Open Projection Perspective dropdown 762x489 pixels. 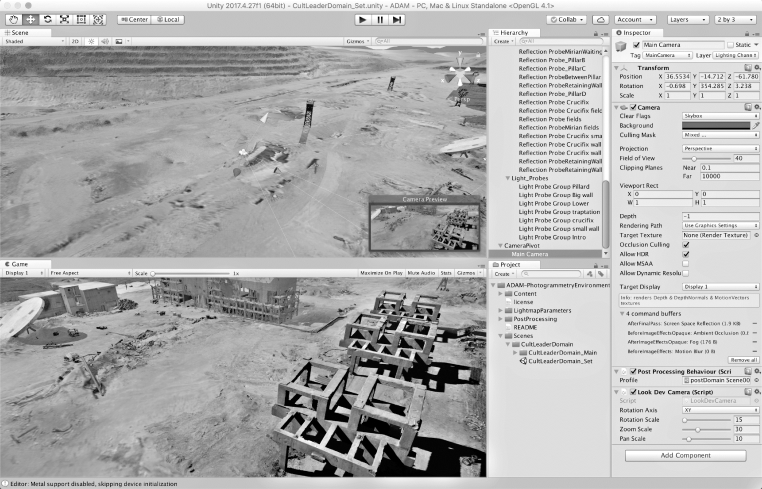(x=720, y=149)
